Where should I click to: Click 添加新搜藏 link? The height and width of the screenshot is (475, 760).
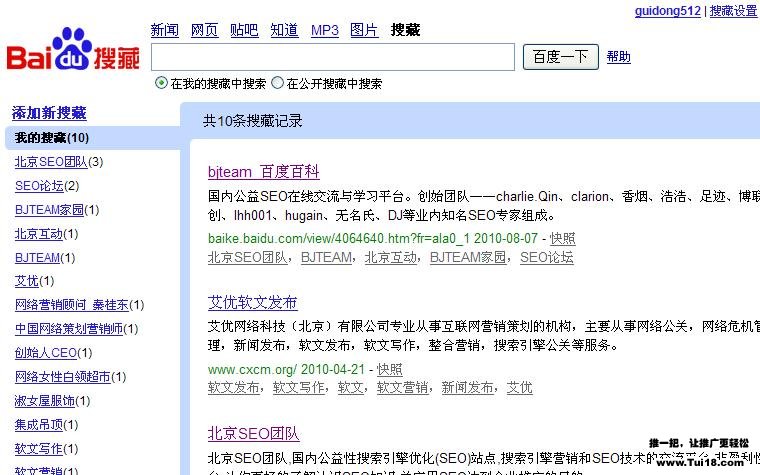pos(49,113)
